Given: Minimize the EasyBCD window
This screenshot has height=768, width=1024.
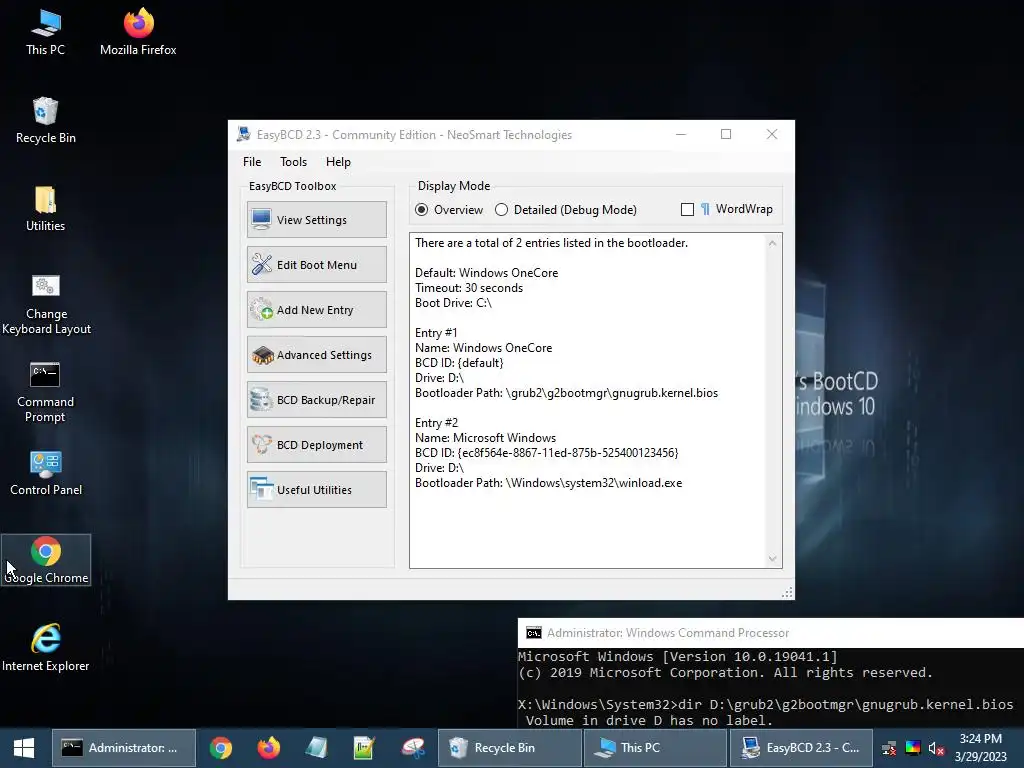Looking at the screenshot, I should pyautogui.click(x=680, y=135).
